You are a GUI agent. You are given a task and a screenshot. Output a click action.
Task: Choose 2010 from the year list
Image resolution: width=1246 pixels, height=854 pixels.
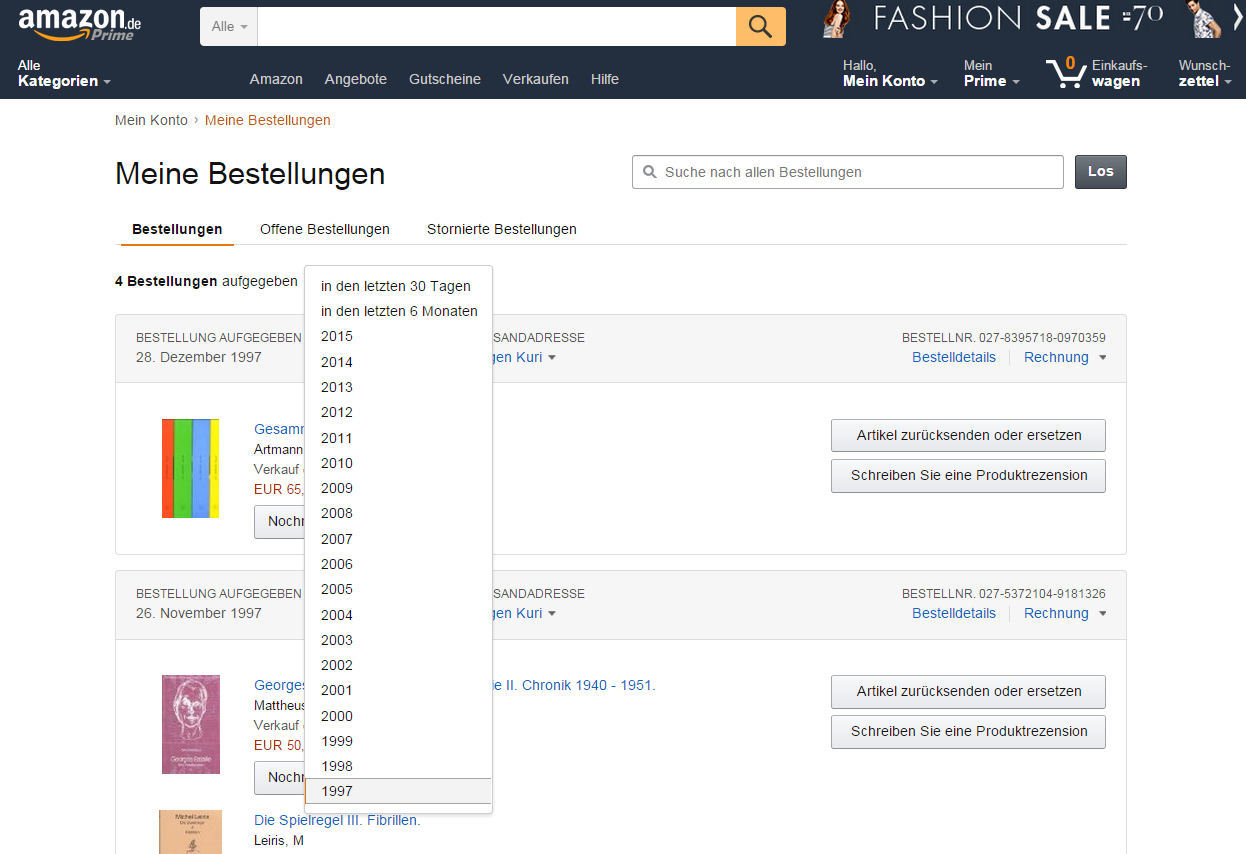pos(399,463)
